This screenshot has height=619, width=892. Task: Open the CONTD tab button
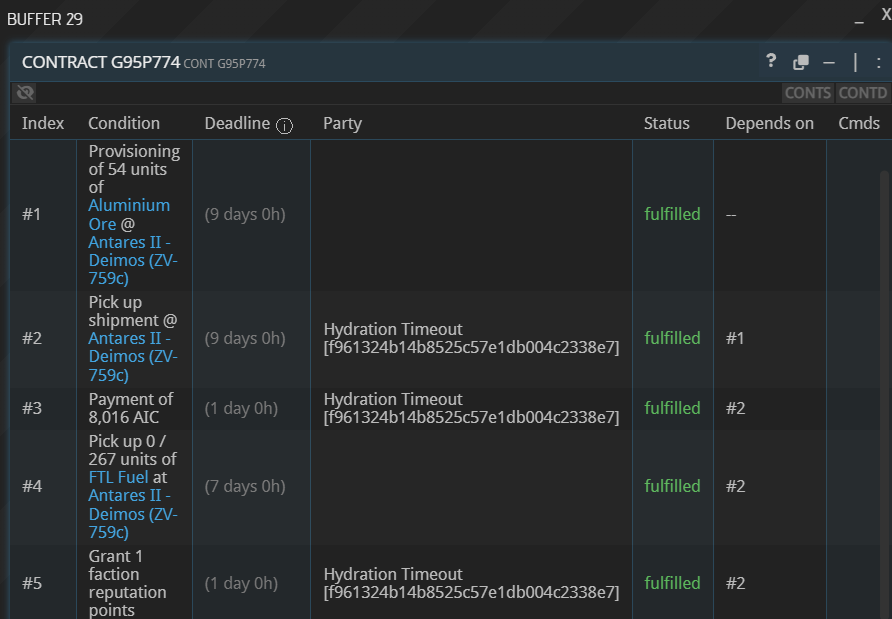pyautogui.click(x=862, y=93)
